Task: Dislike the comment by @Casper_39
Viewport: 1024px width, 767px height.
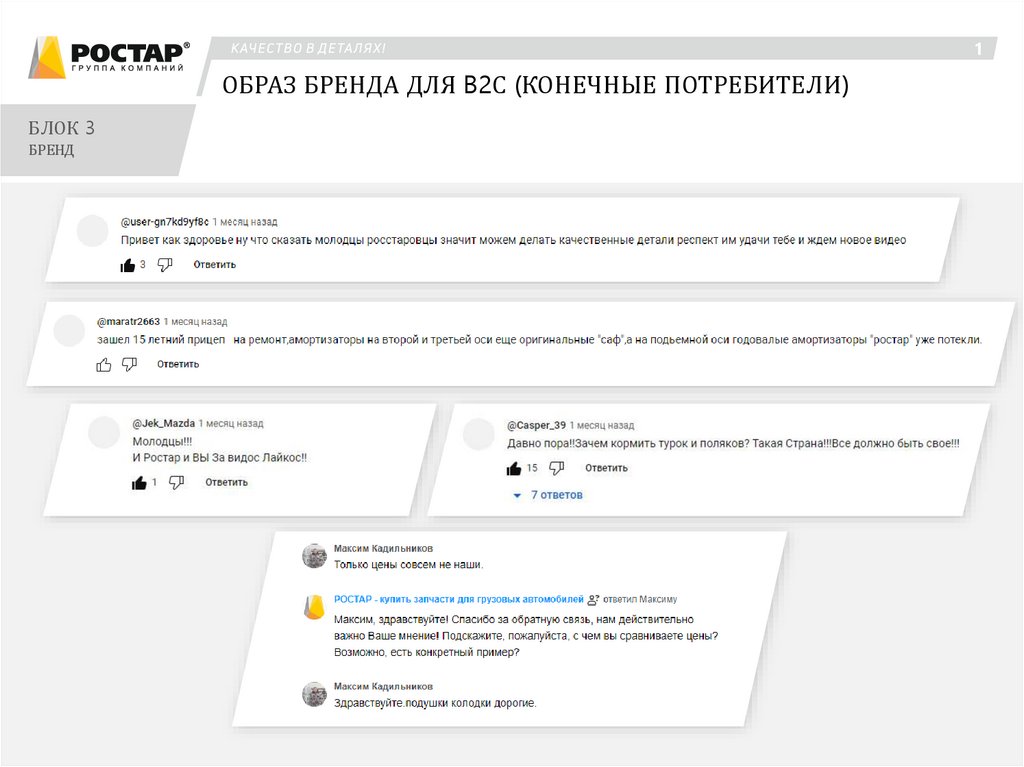Action: click(556, 468)
